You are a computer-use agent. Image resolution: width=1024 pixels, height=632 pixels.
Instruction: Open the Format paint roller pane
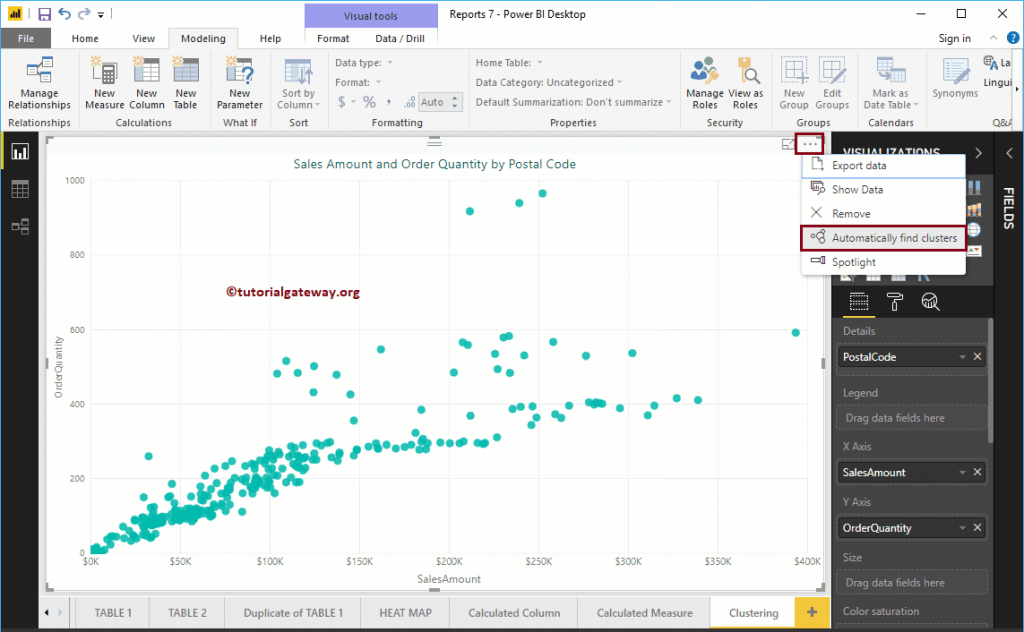[895, 302]
